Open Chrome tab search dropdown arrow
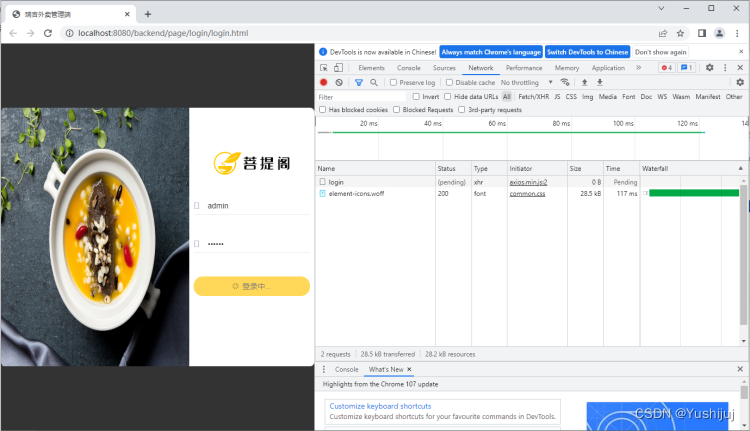 point(661,8)
